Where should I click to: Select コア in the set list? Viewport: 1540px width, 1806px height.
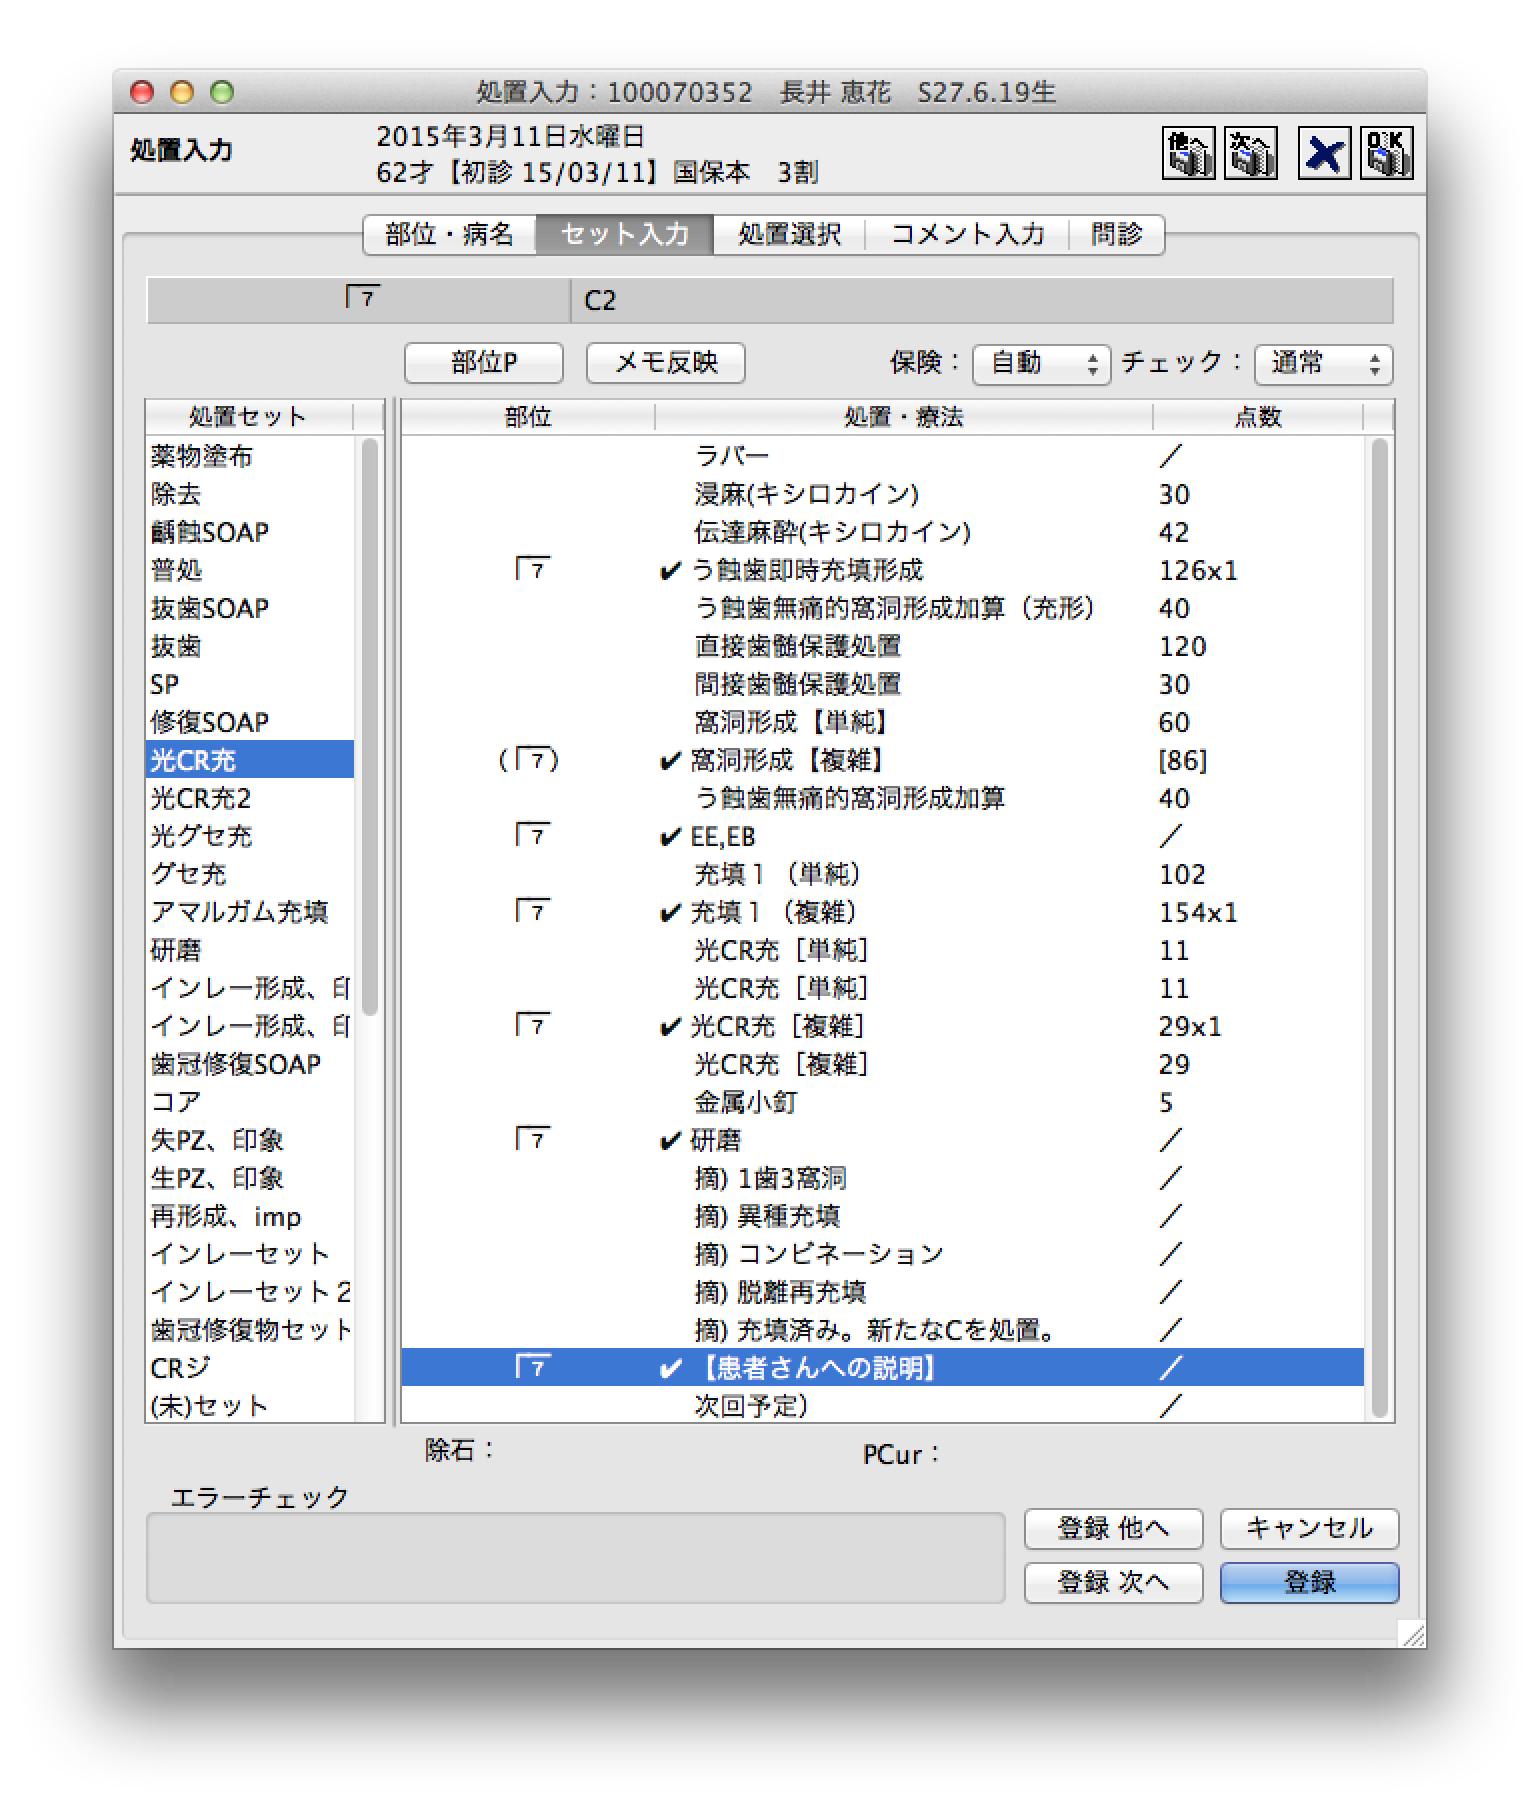click(x=250, y=1103)
